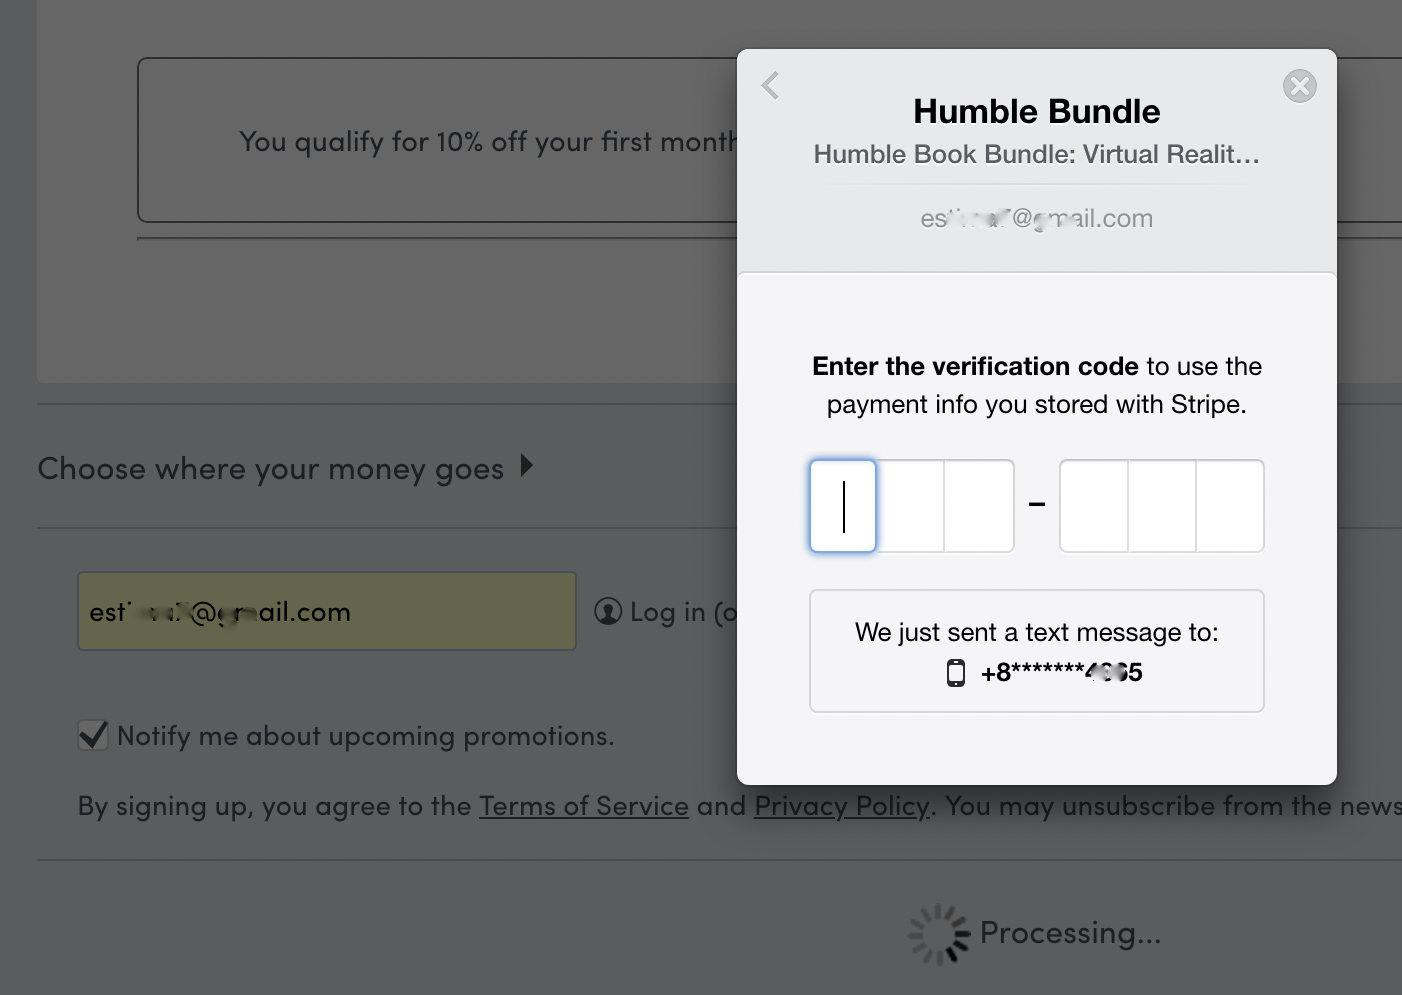Screen dimensions: 1402x995
Task: Expand the 'Choose where your money goes' triangle
Action: [527, 466]
